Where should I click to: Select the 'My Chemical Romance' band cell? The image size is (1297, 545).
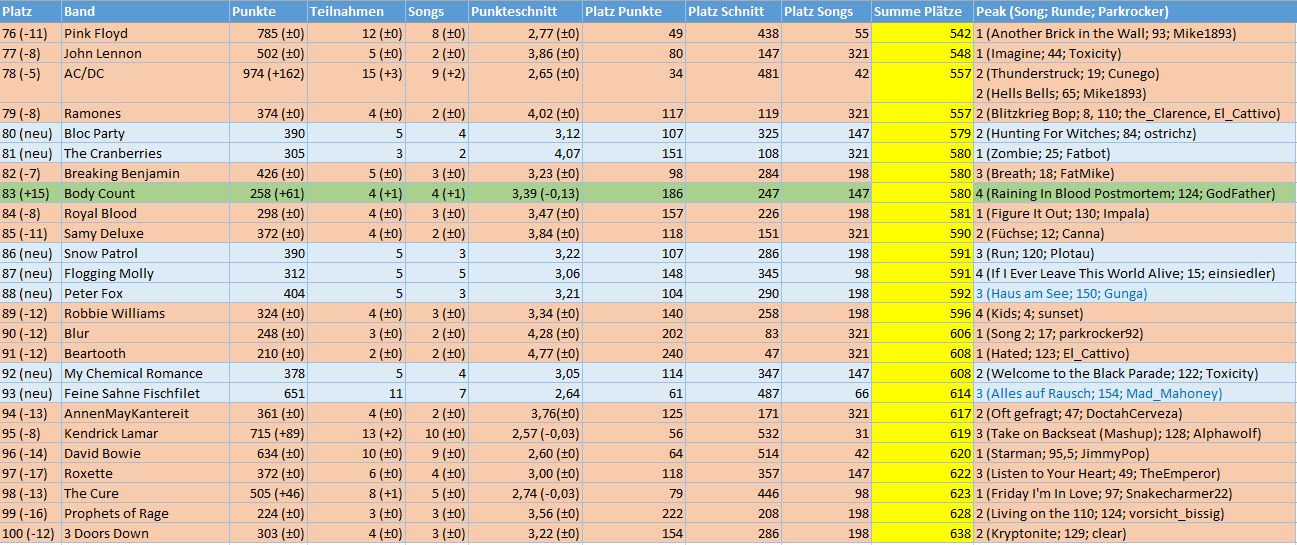(144, 373)
